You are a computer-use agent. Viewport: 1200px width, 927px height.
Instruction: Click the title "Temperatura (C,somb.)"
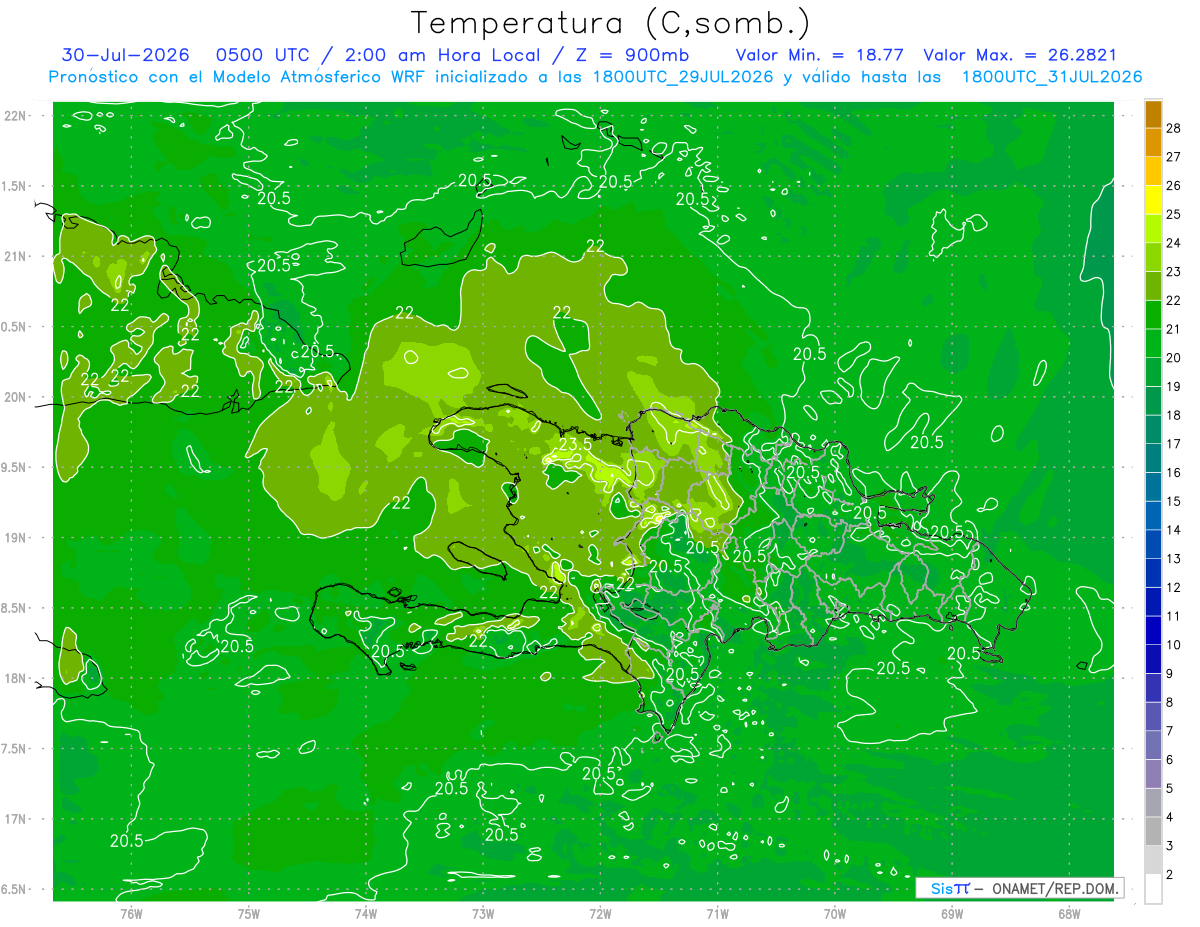click(611, 24)
